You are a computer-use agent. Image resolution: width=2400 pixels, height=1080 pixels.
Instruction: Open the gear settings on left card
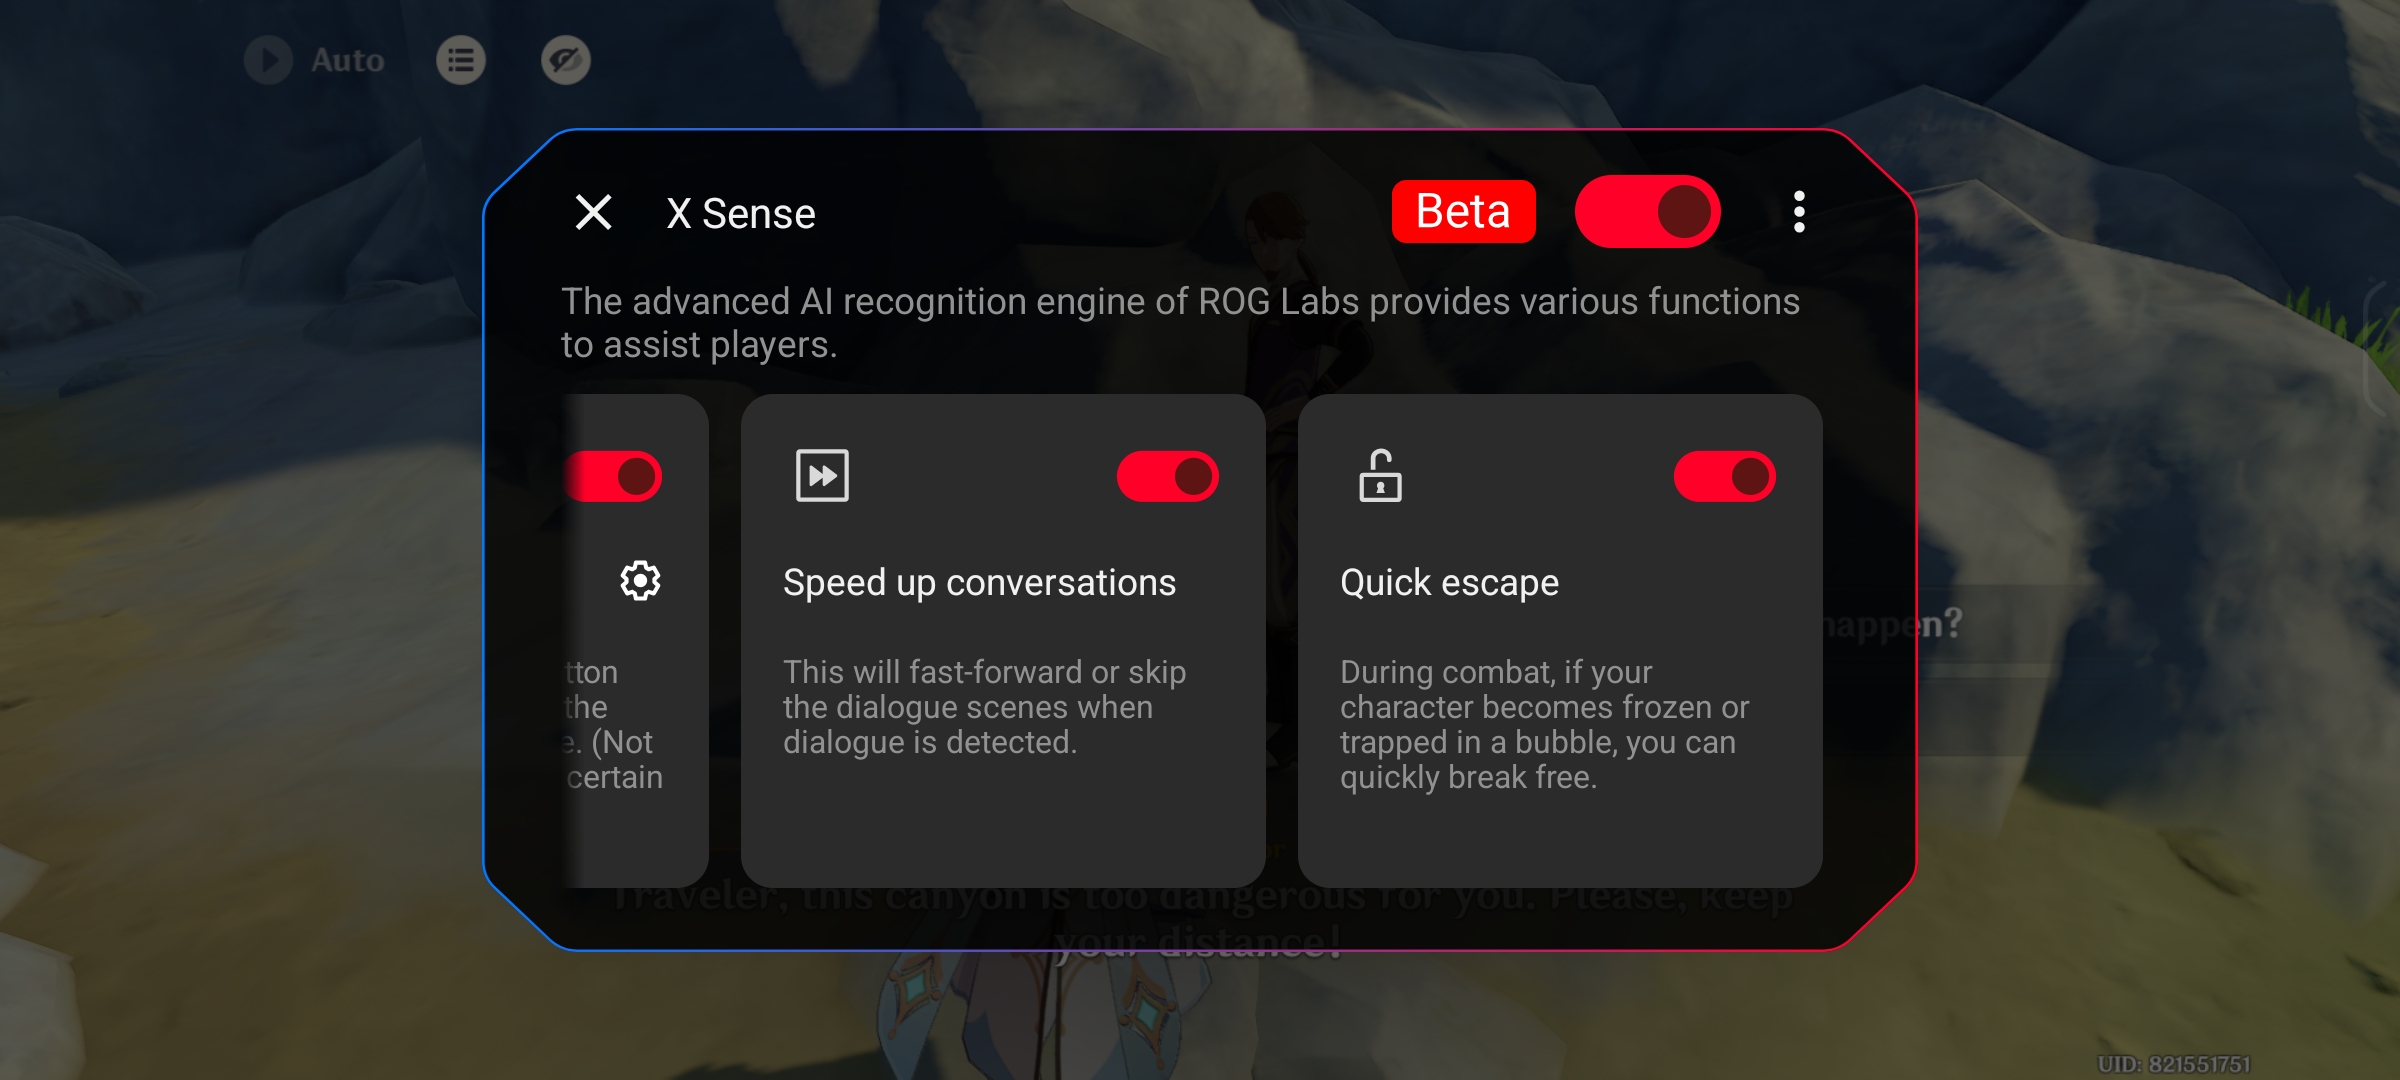point(640,581)
